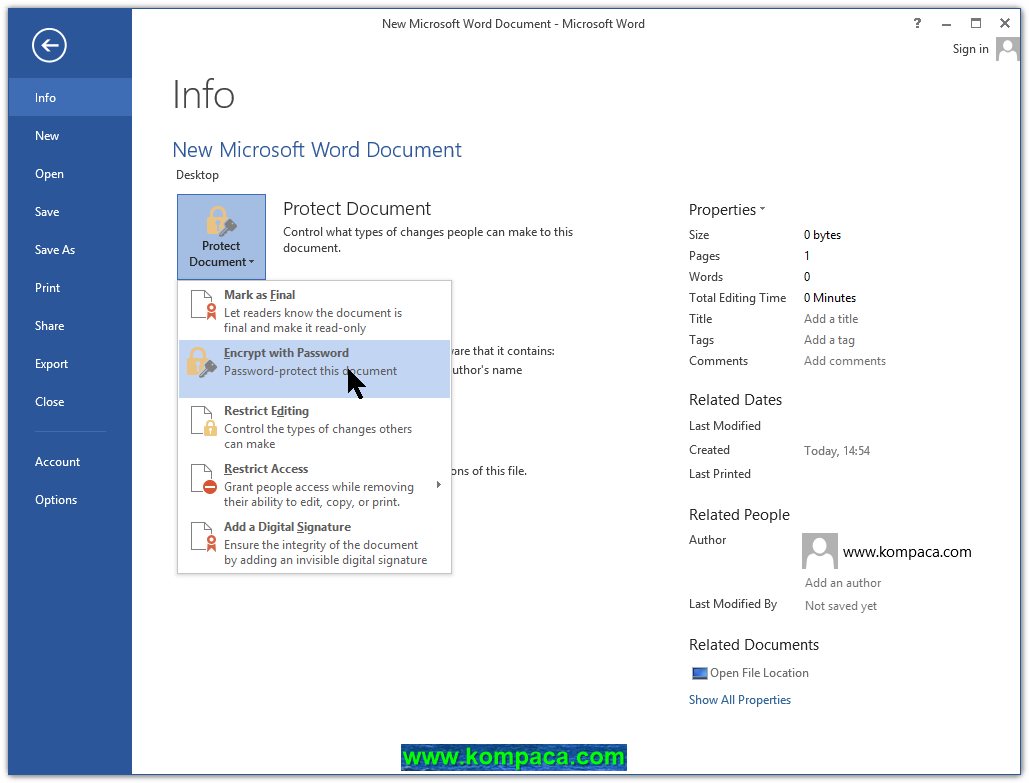The image size is (1029, 783).
Task: Click Close in the sidebar
Action: (70, 402)
